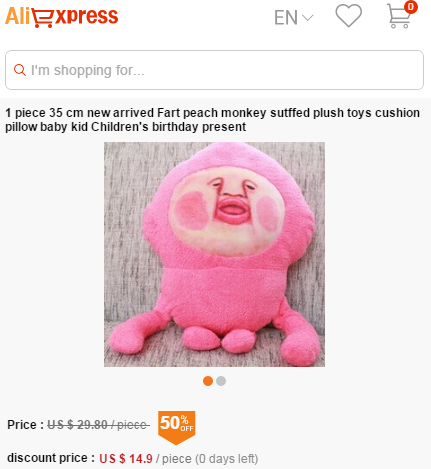The width and height of the screenshot is (431, 469).
Task: Click the 50% OFF discount badge
Action: (176, 427)
